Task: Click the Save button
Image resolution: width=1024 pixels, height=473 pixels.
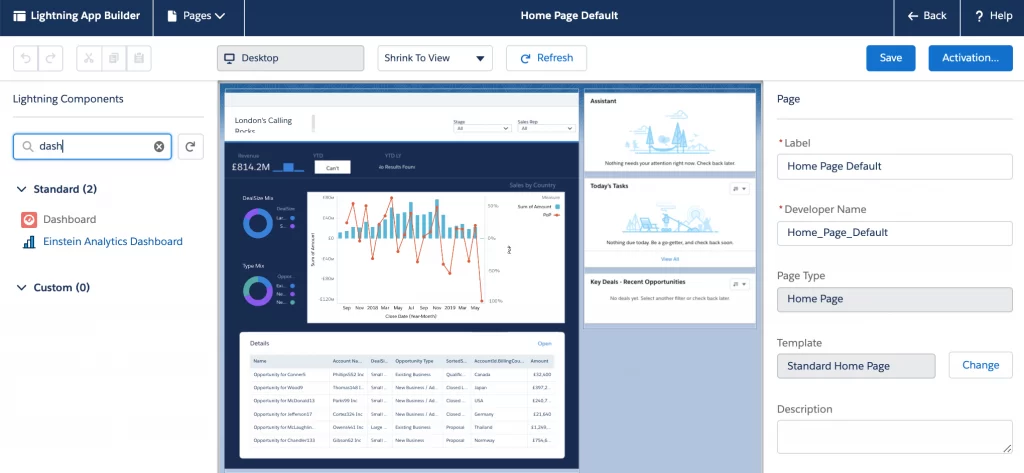Action: pyautogui.click(x=891, y=58)
